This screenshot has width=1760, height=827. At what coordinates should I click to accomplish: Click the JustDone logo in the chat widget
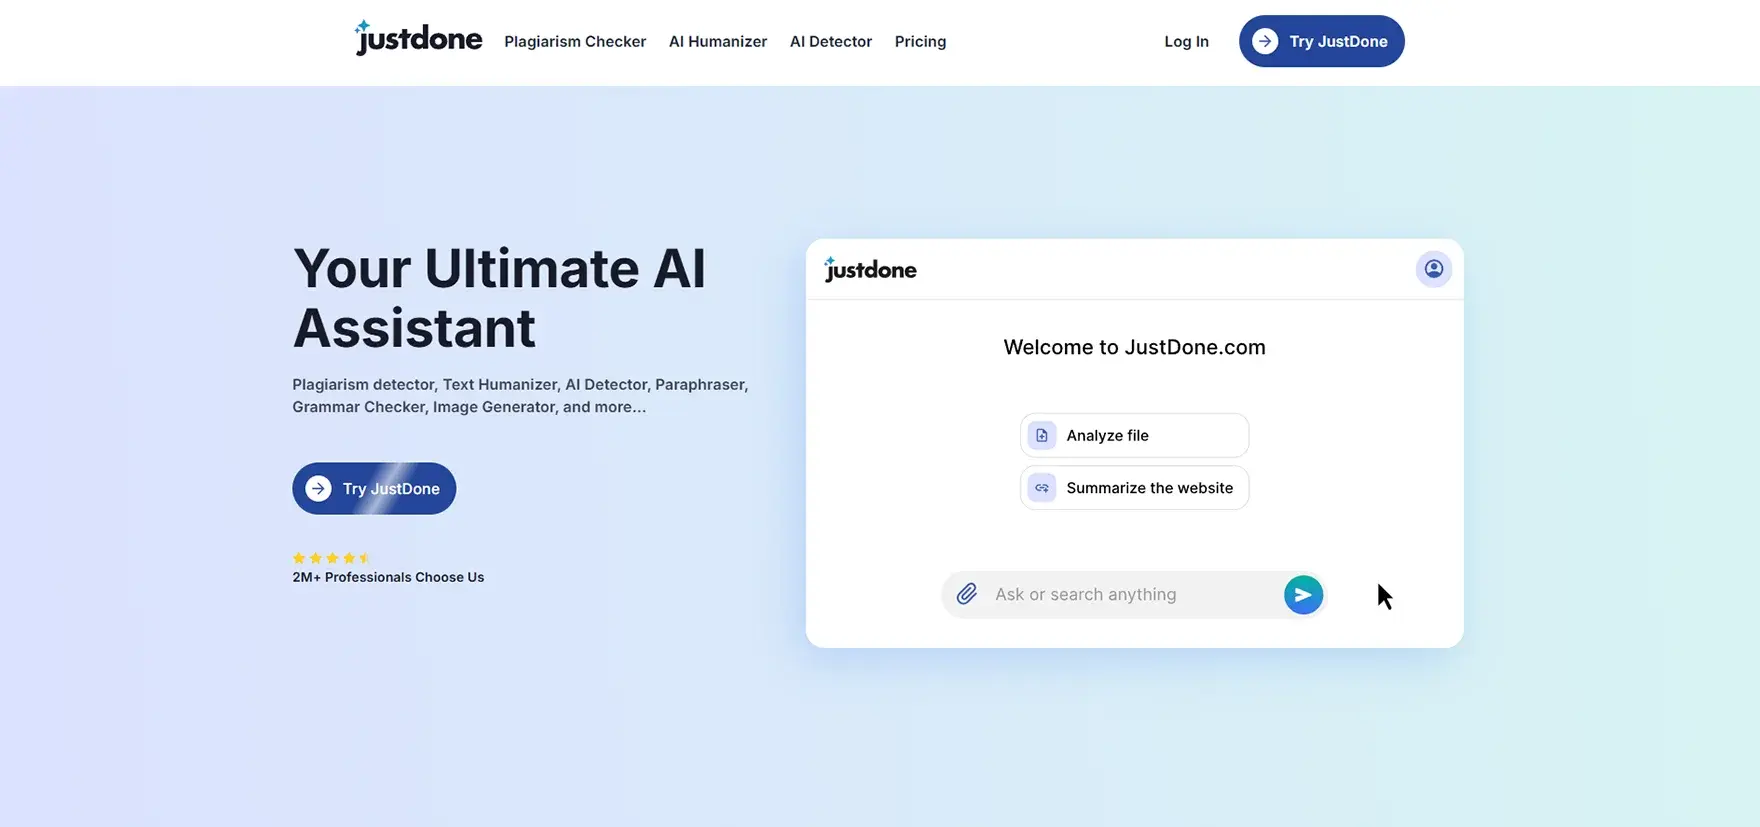(870, 269)
